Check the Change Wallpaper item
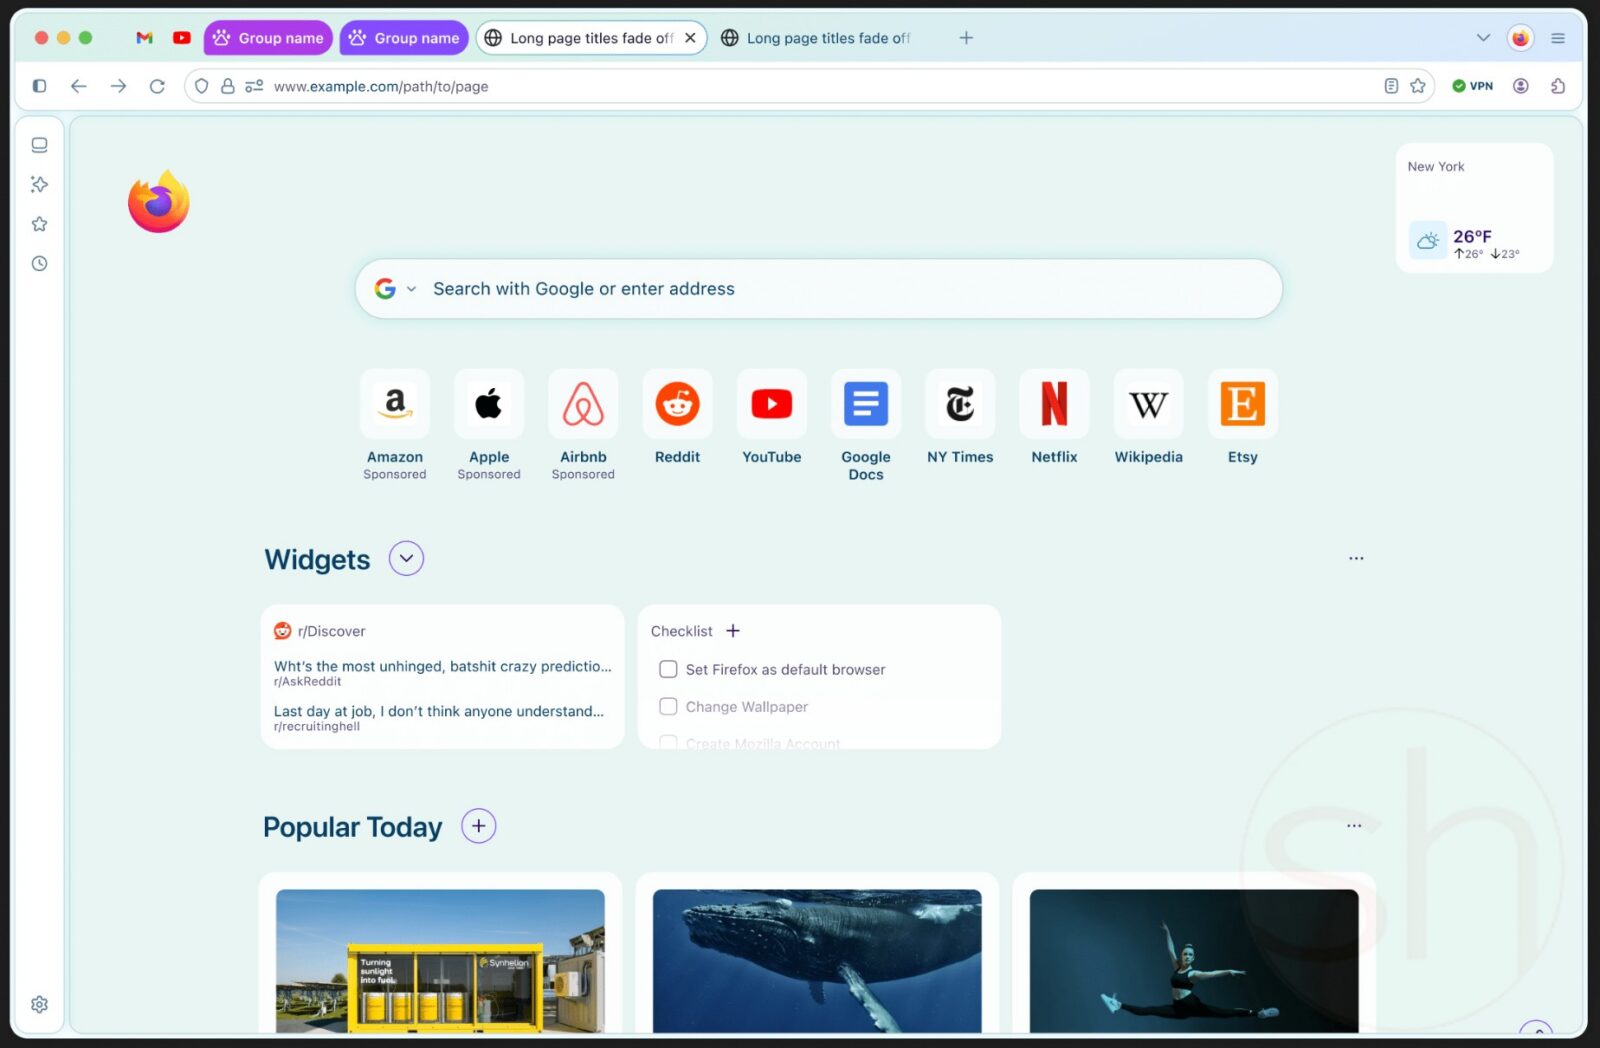 (x=668, y=707)
